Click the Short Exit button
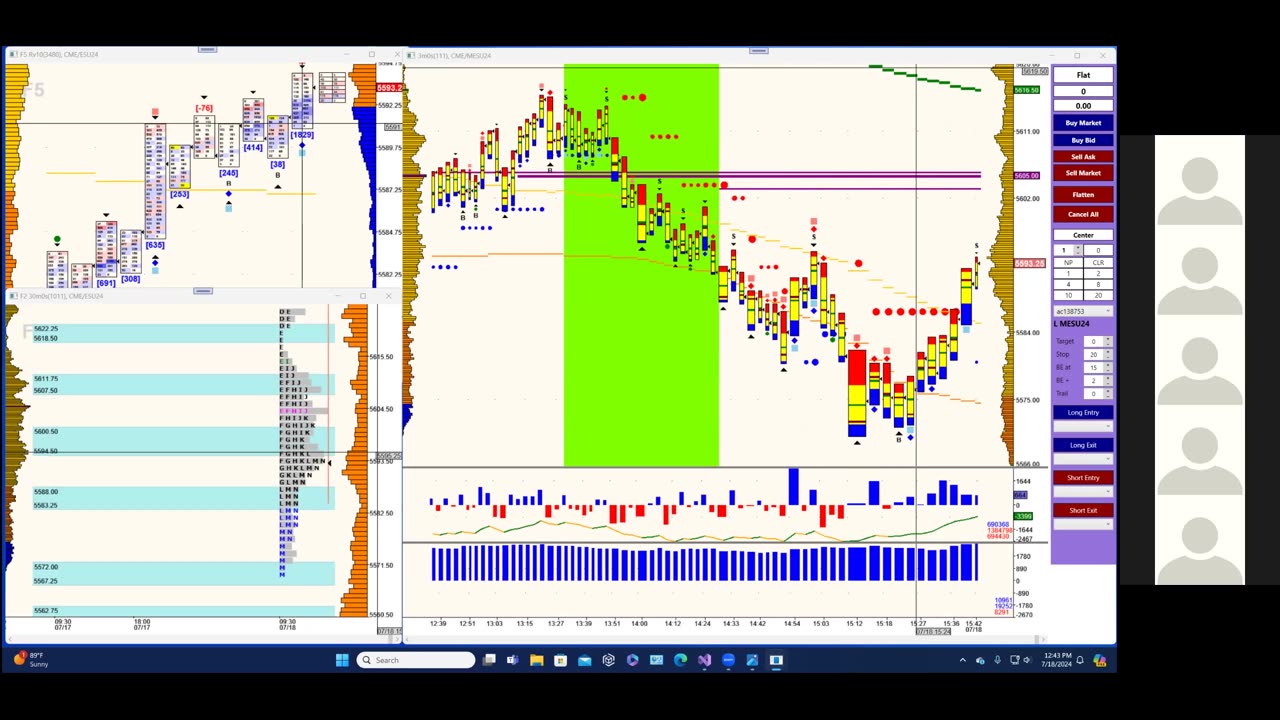 pos(1083,510)
